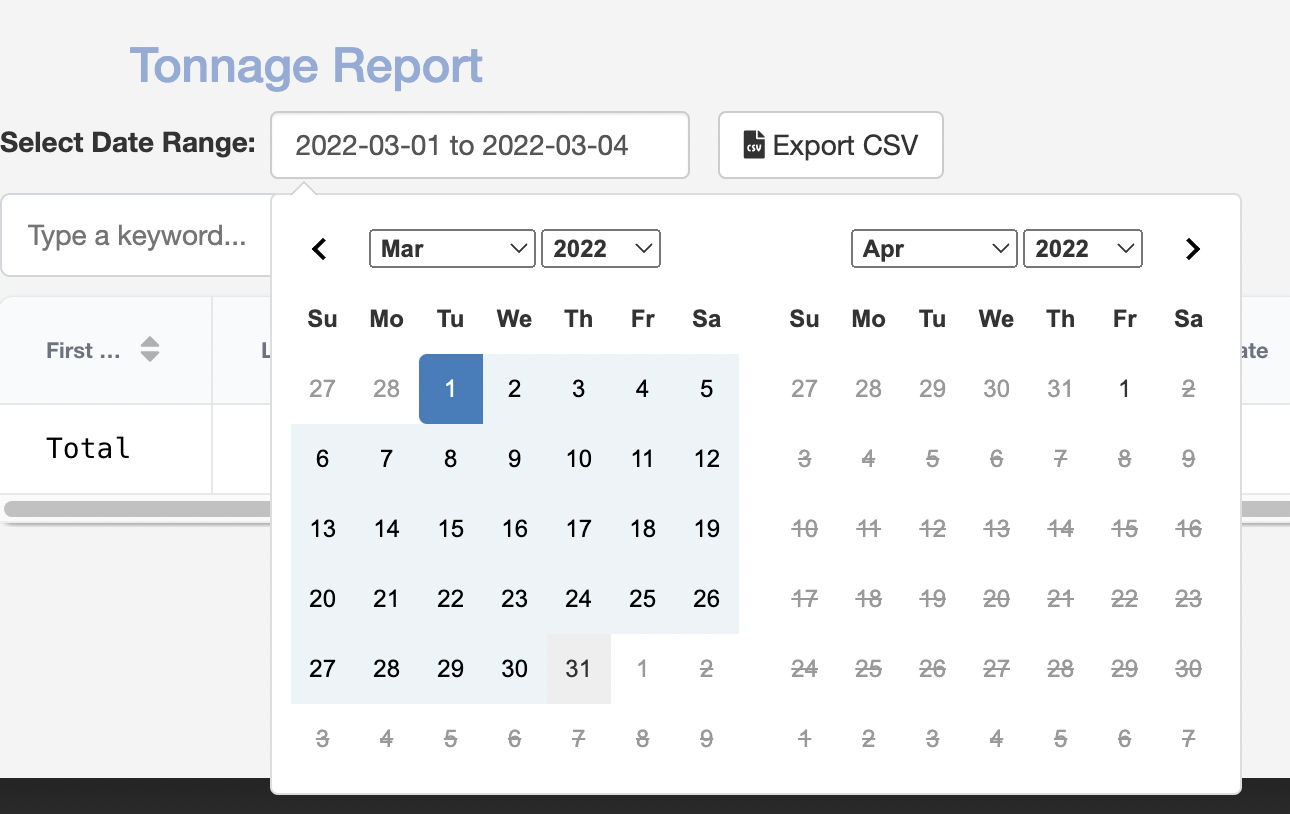Advance to next month with right arrow
The height and width of the screenshot is (814, 1290).
(1192, 249)
